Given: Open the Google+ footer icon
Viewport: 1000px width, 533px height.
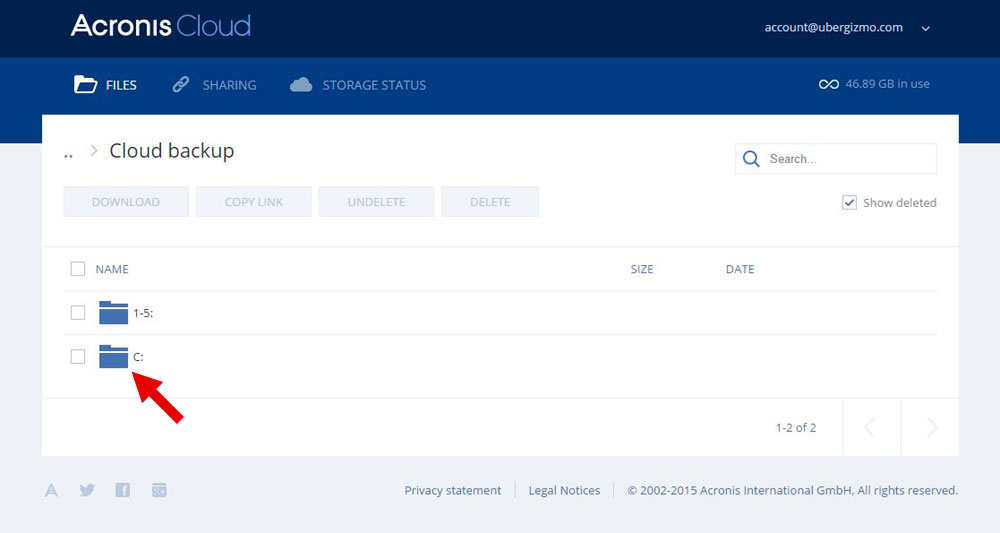Looking at the screenshot, I should 159,490.
